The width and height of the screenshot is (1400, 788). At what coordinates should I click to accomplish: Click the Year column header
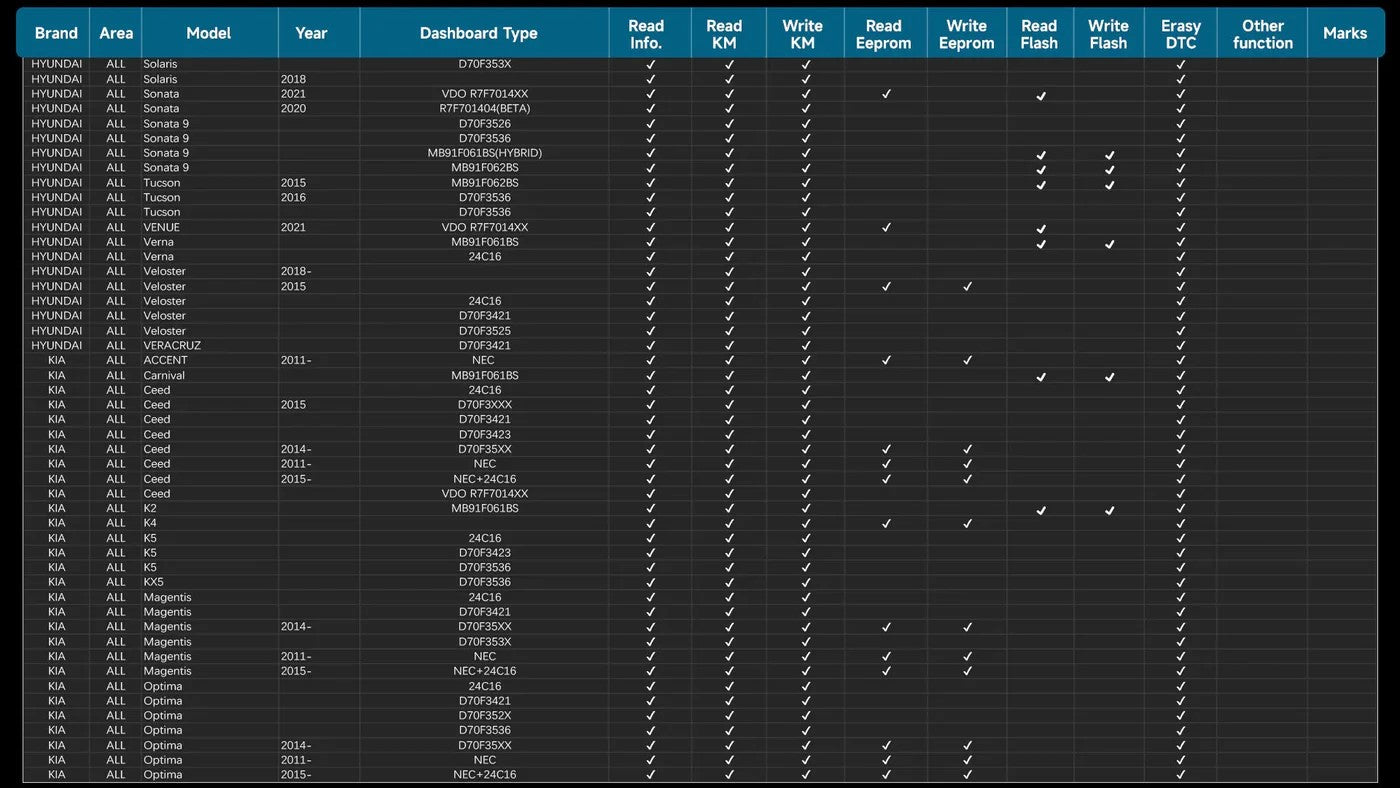coord(311,33)
